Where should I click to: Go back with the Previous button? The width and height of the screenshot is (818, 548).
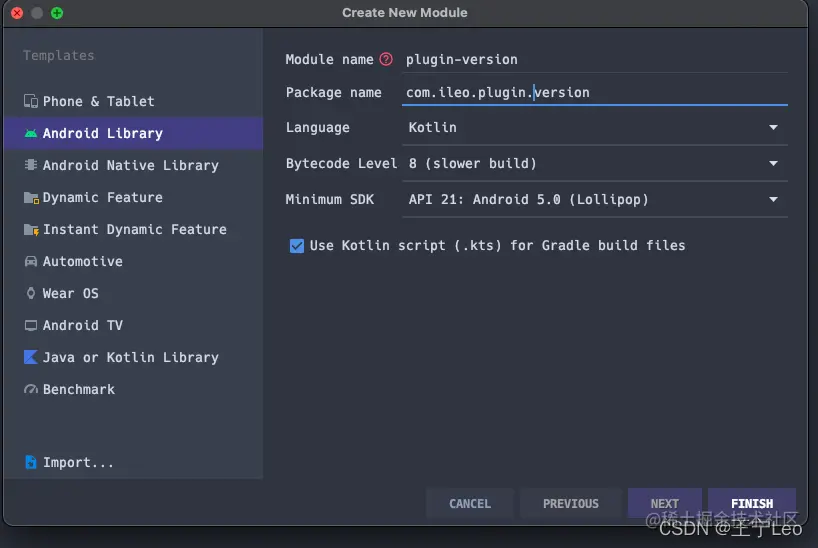coord(570,503)
